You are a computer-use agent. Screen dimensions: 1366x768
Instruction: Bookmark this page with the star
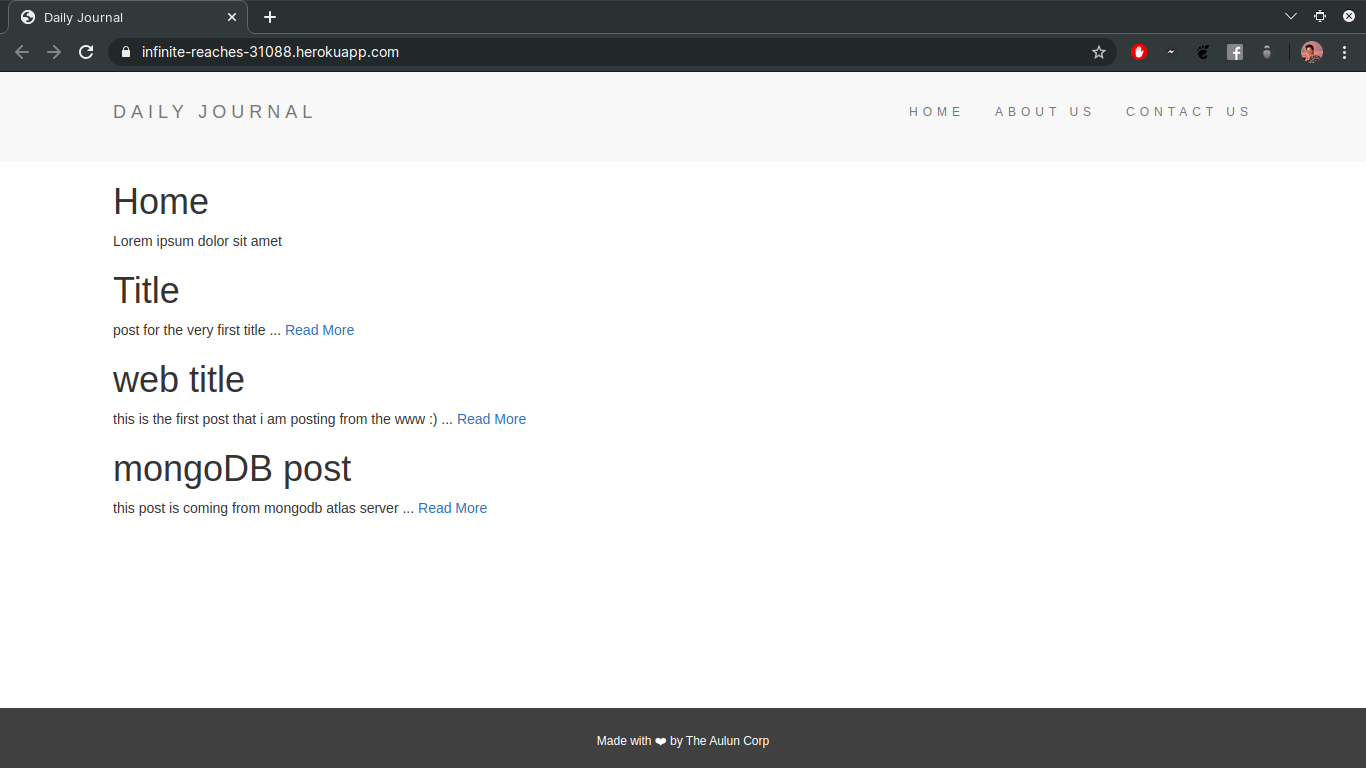(1099, 52)
